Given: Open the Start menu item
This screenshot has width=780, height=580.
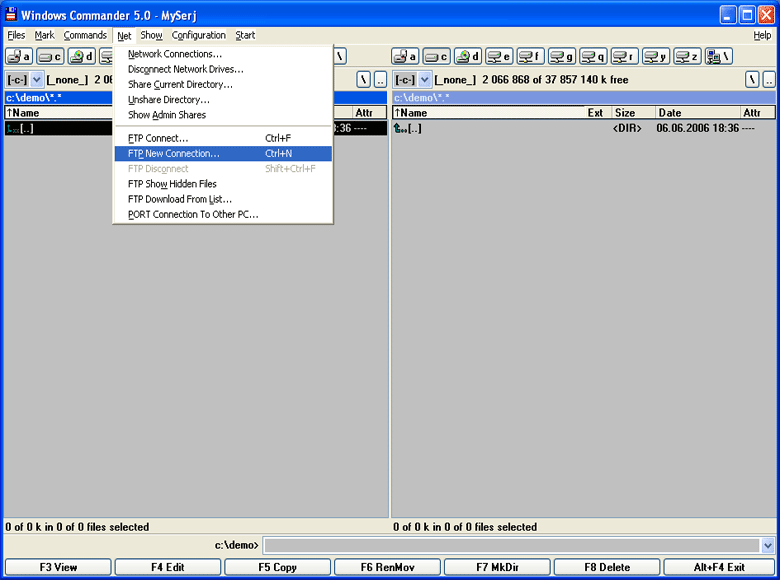Looking at the screenshot, I should (245, 35).
